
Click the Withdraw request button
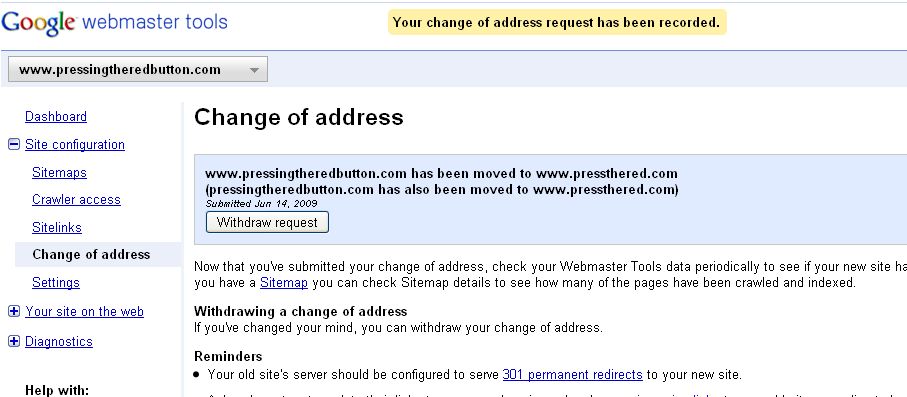point(267,222)
